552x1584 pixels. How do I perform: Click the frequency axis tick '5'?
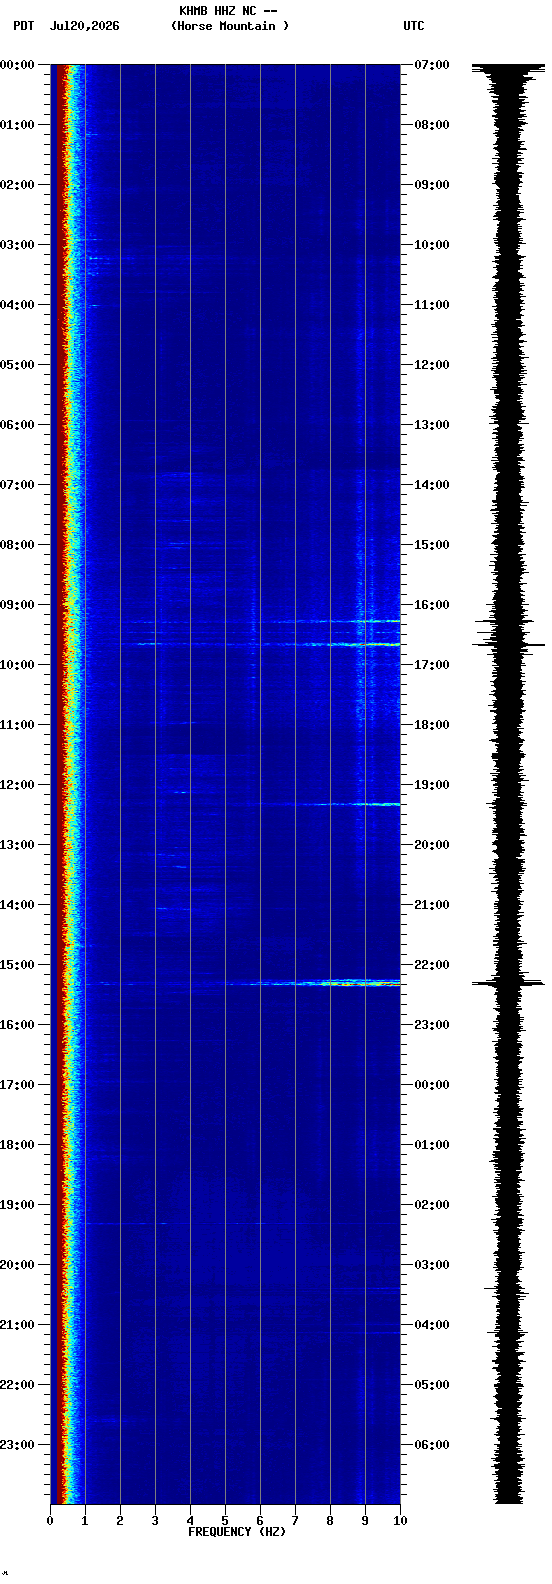pyautogui.click(x=225, y=1521)
